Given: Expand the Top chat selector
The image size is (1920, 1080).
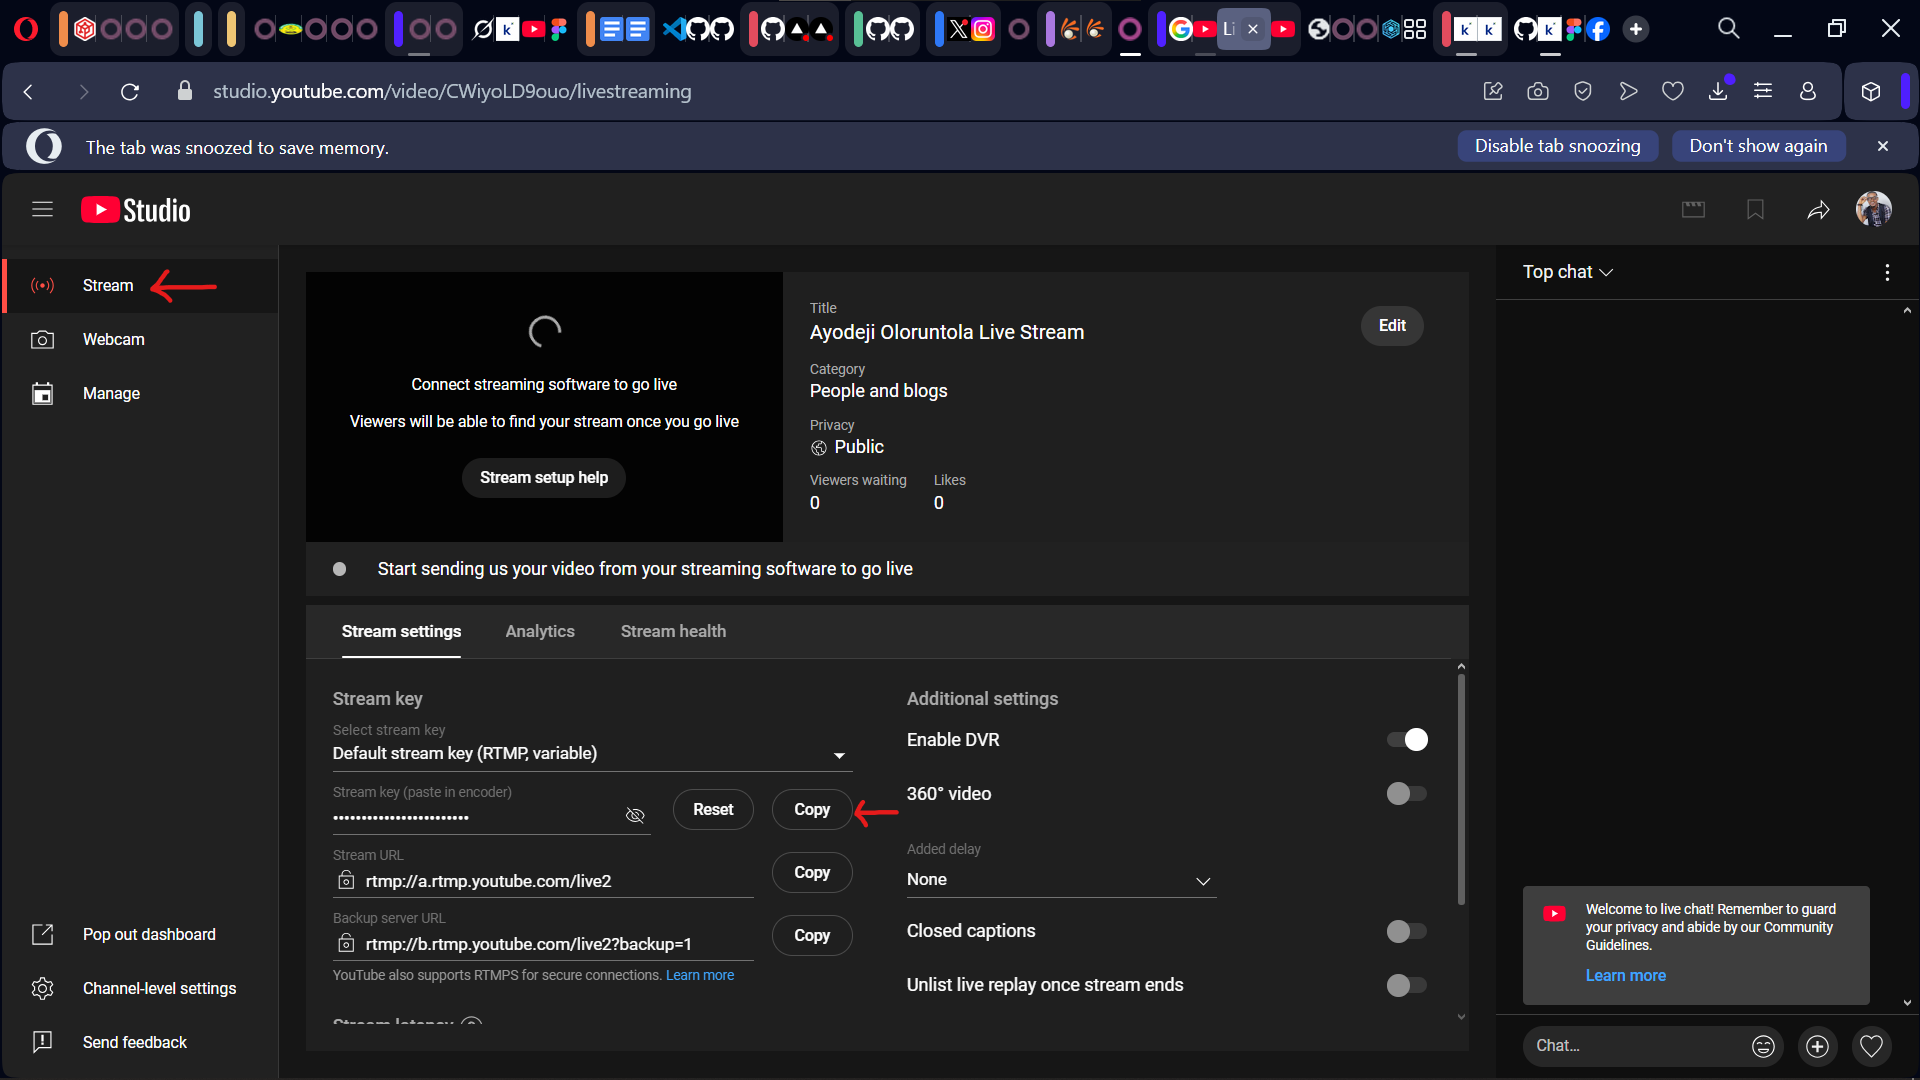Looking at the screenshot, I should [1567, 272].
